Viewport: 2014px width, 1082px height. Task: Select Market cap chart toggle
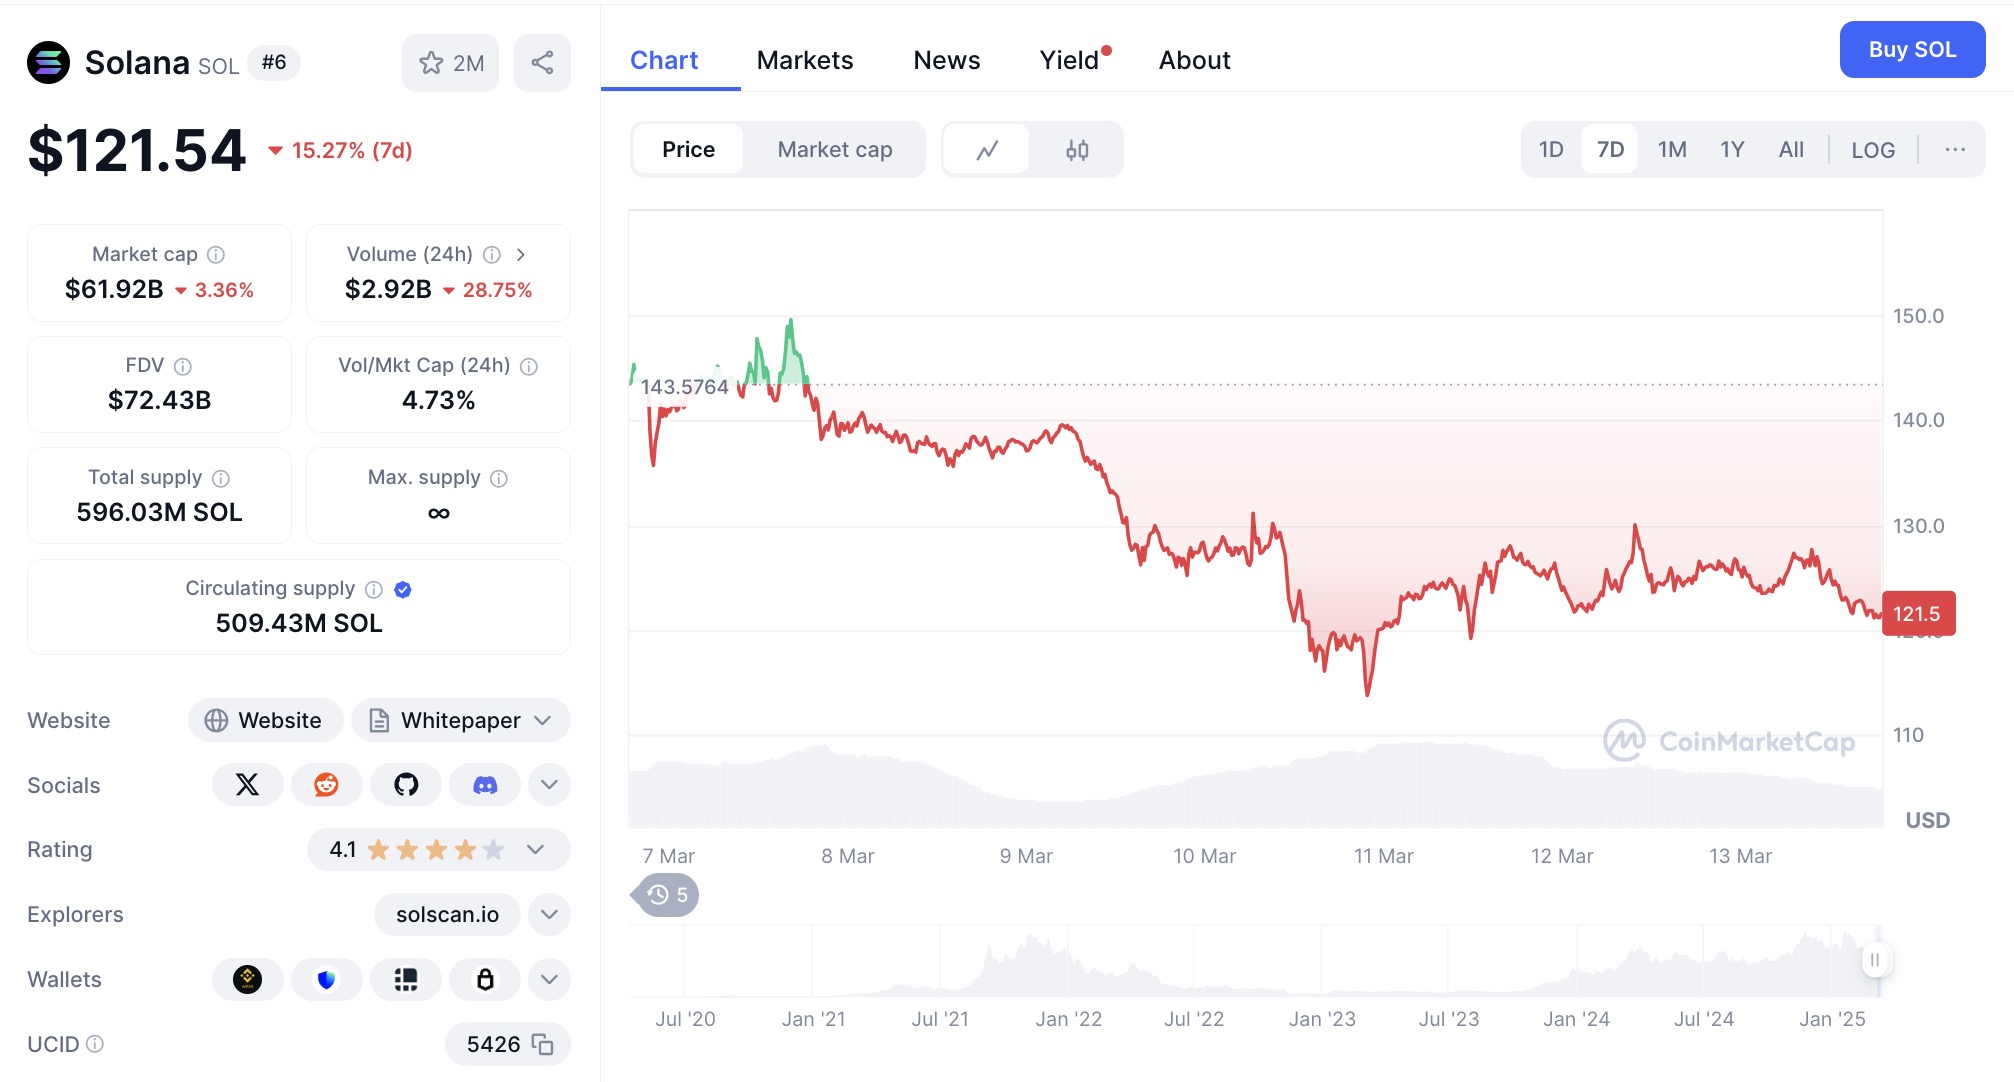835,150
